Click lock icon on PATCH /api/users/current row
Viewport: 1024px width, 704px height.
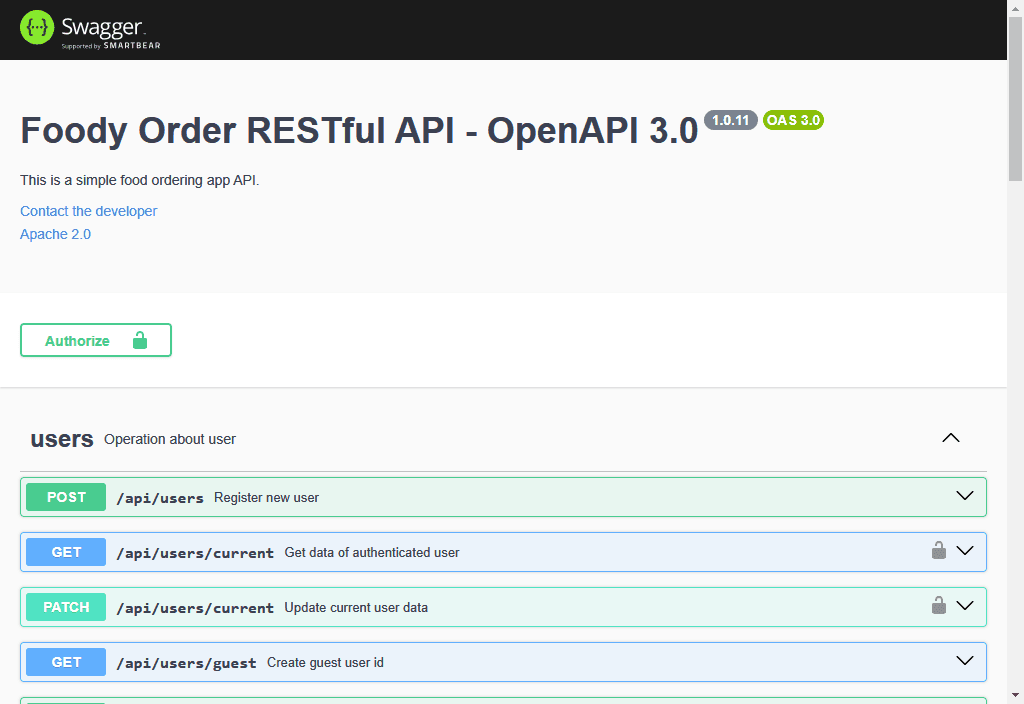(938, 605)
